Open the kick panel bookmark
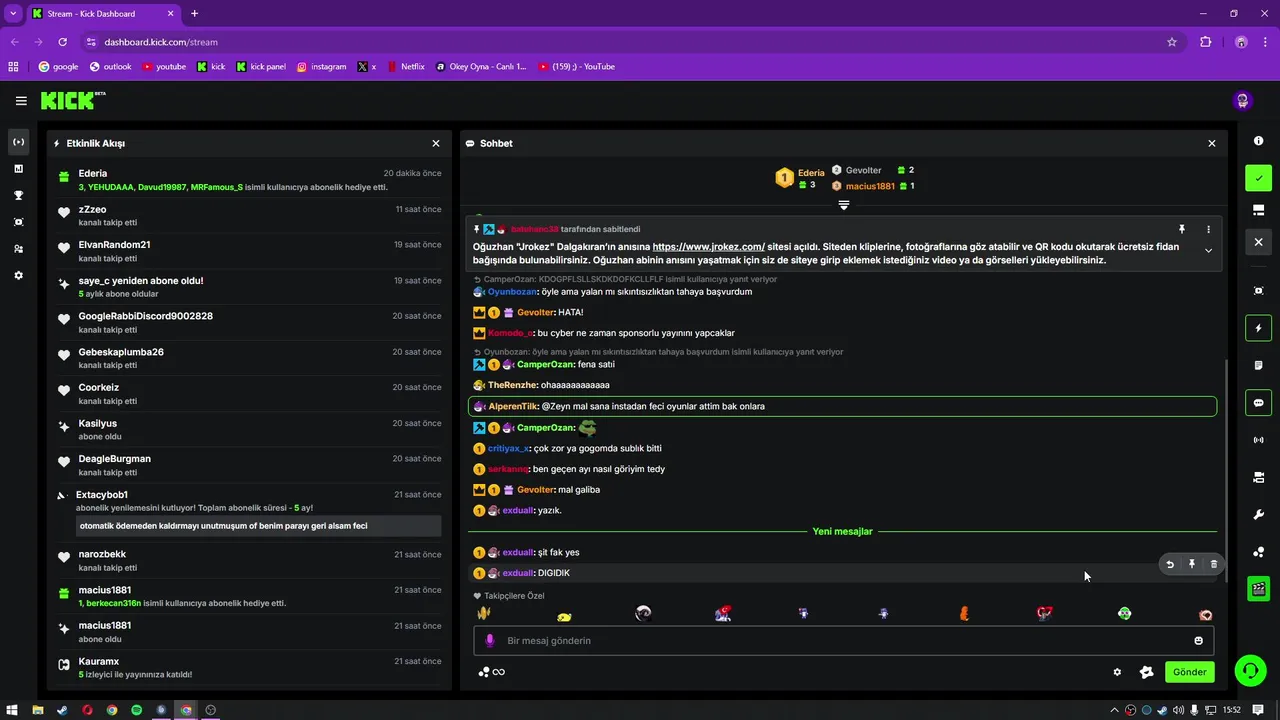The image size is (1280, 720). click(x=261, y=67)
